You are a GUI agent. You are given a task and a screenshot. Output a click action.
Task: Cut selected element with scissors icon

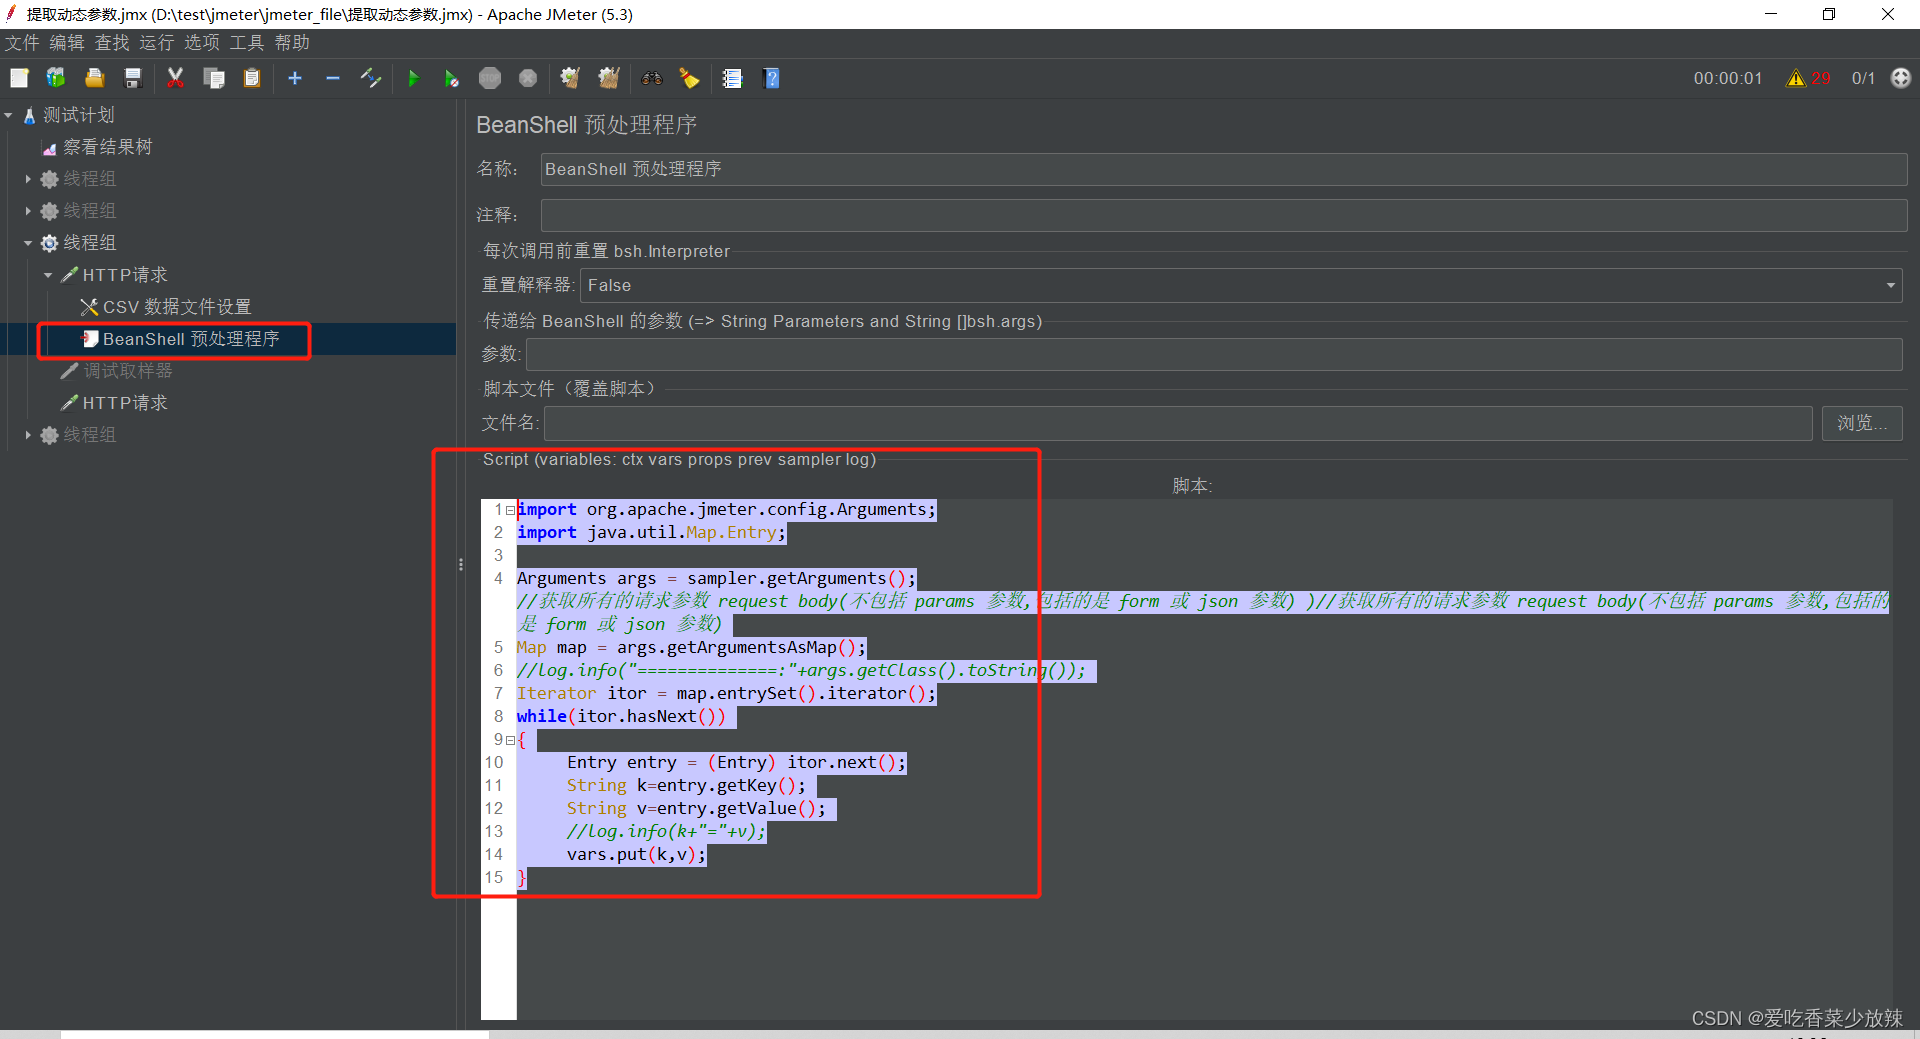pyautogui.click(x=175, y=78)
